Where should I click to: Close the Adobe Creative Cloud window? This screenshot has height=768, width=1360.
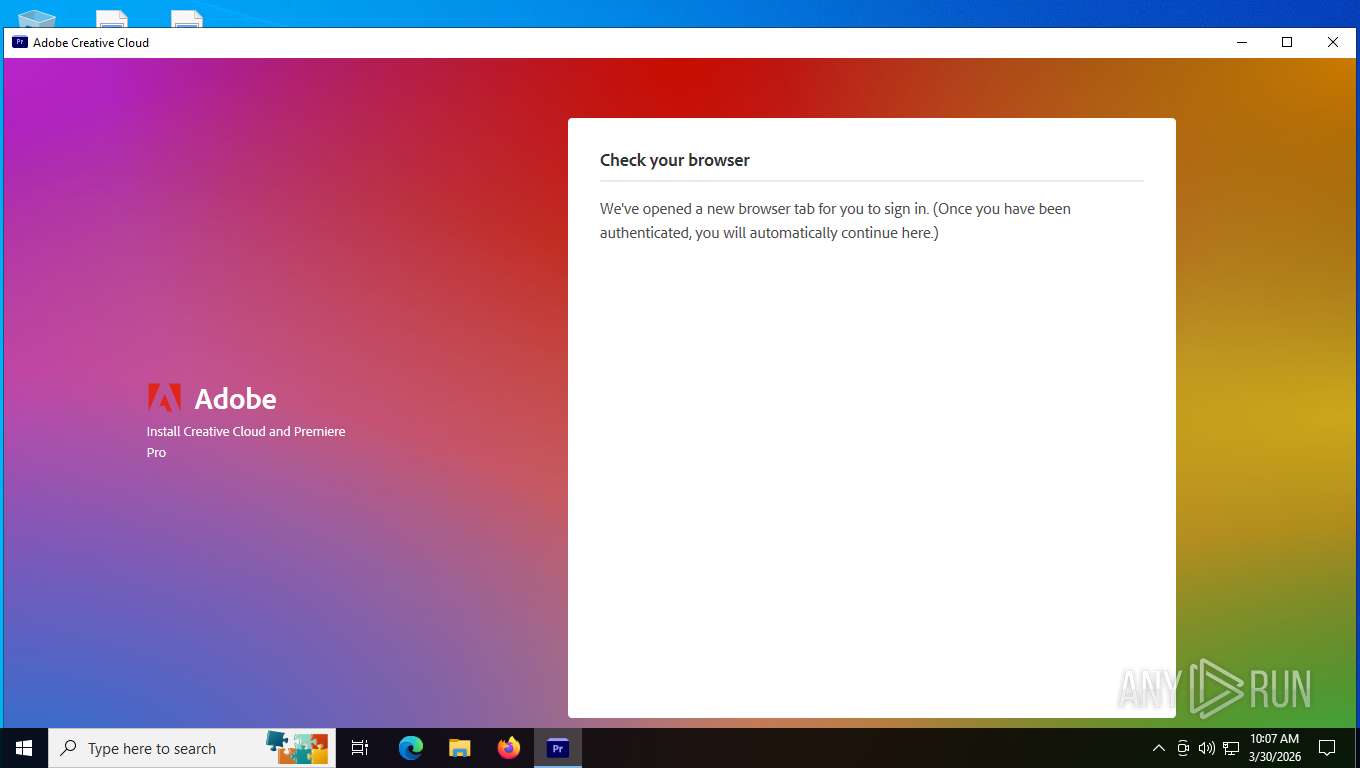pyautogui.click(x=1333, y=42)
